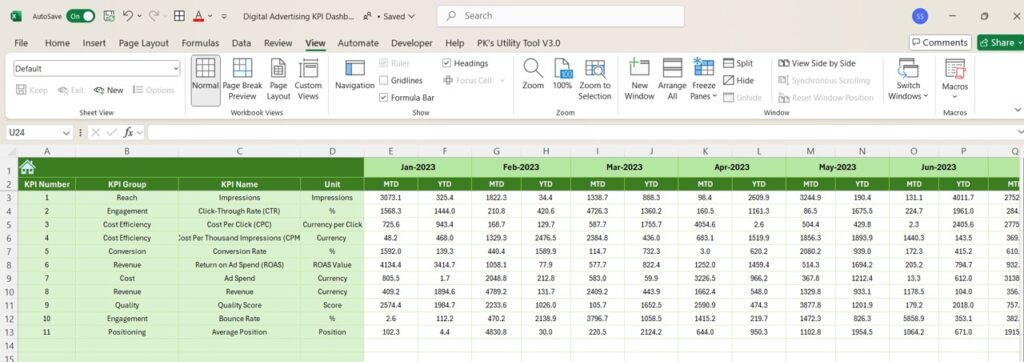The image size is (1024, 362).
Task: Select the 'Average Position' cell
Action: 240,332
